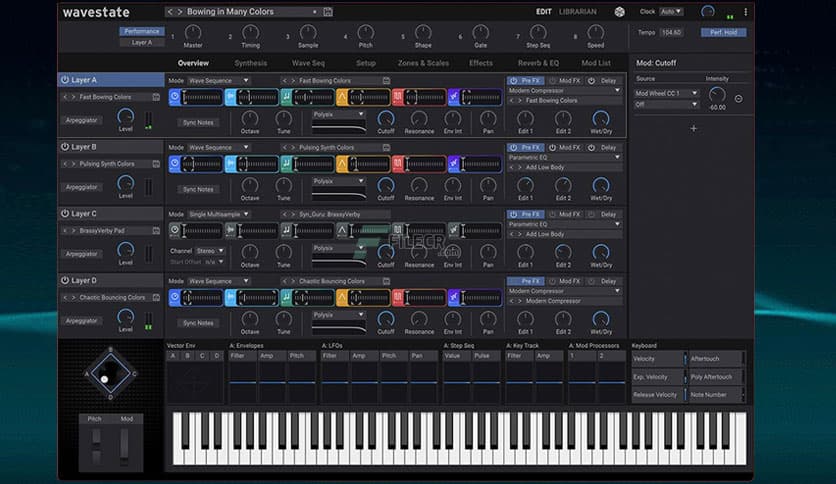Go to the previous performance with left arrow
The width and height of the screenshot is (836, 484).
click(170, 12)
